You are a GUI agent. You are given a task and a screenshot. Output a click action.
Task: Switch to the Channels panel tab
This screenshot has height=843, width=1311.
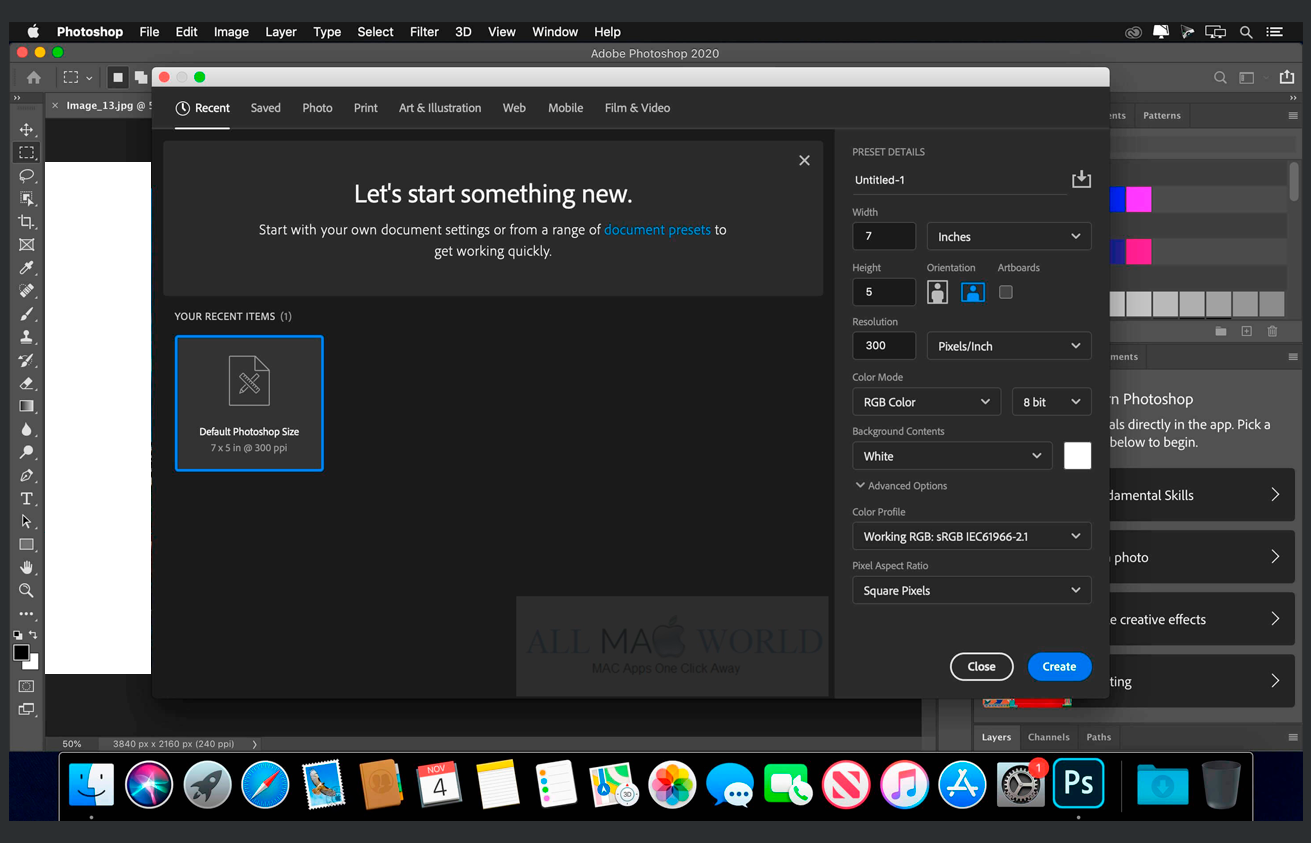(1048, 737)
